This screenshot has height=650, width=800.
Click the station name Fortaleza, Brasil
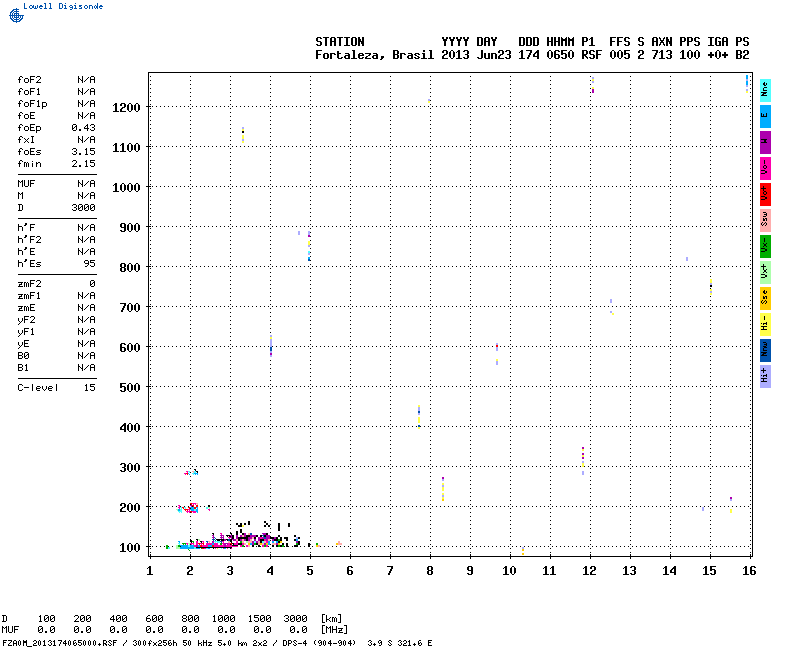click(x=374, y=55)
